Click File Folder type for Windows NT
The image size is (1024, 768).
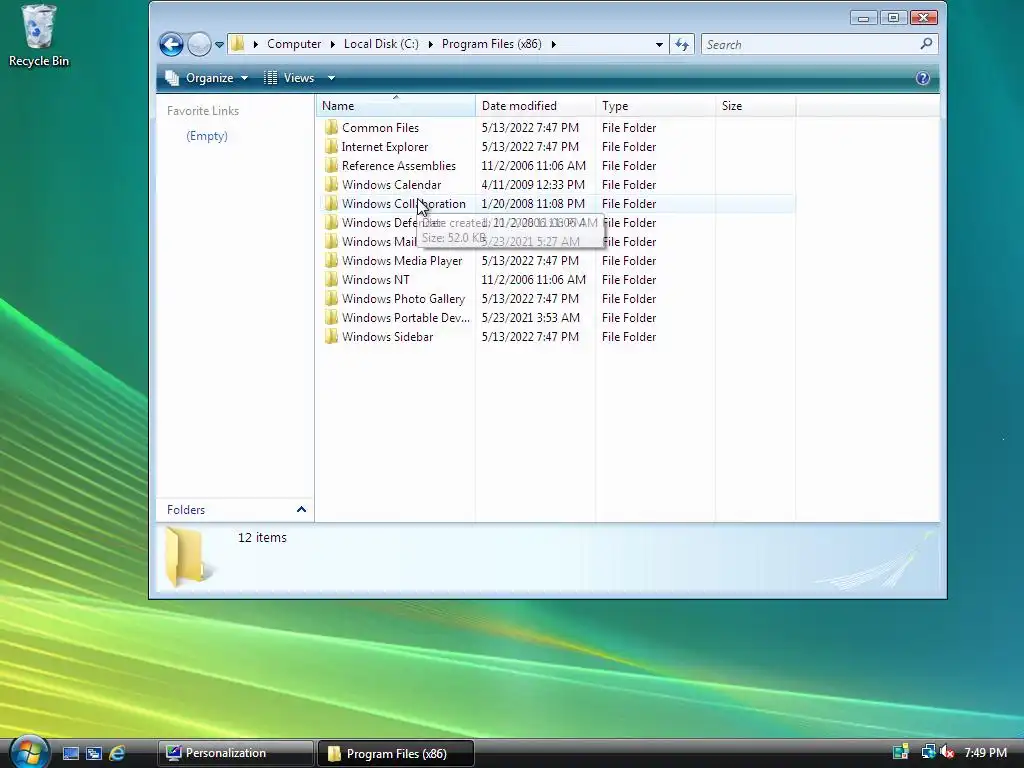pos(629,280)
